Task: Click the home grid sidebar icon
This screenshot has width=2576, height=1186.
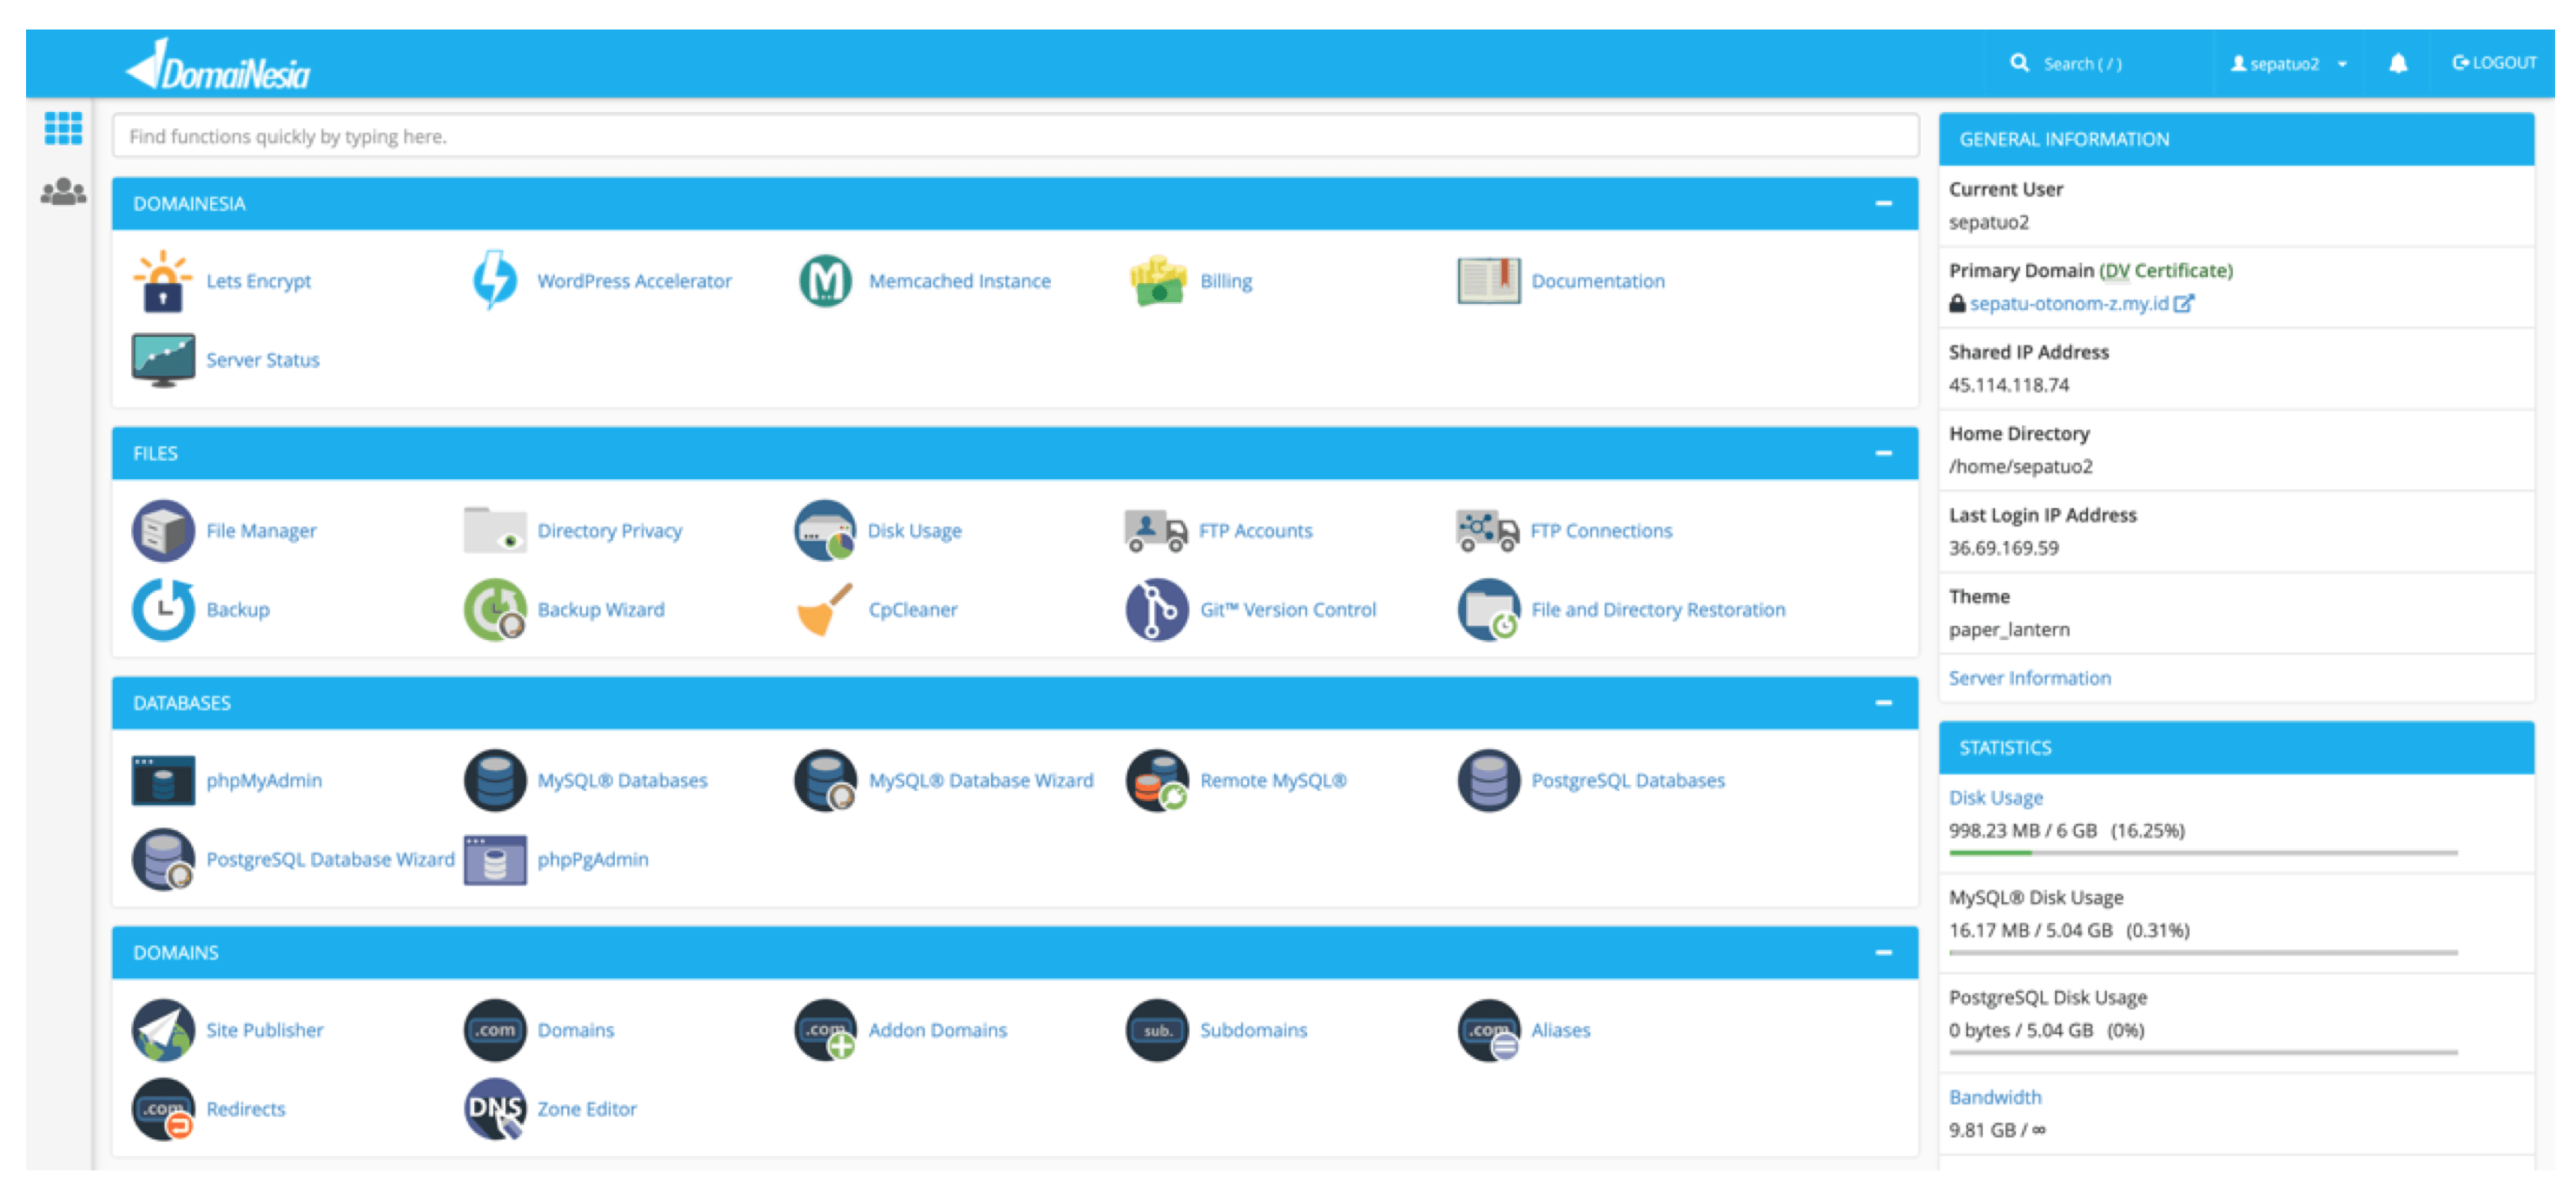Action: 63,128
